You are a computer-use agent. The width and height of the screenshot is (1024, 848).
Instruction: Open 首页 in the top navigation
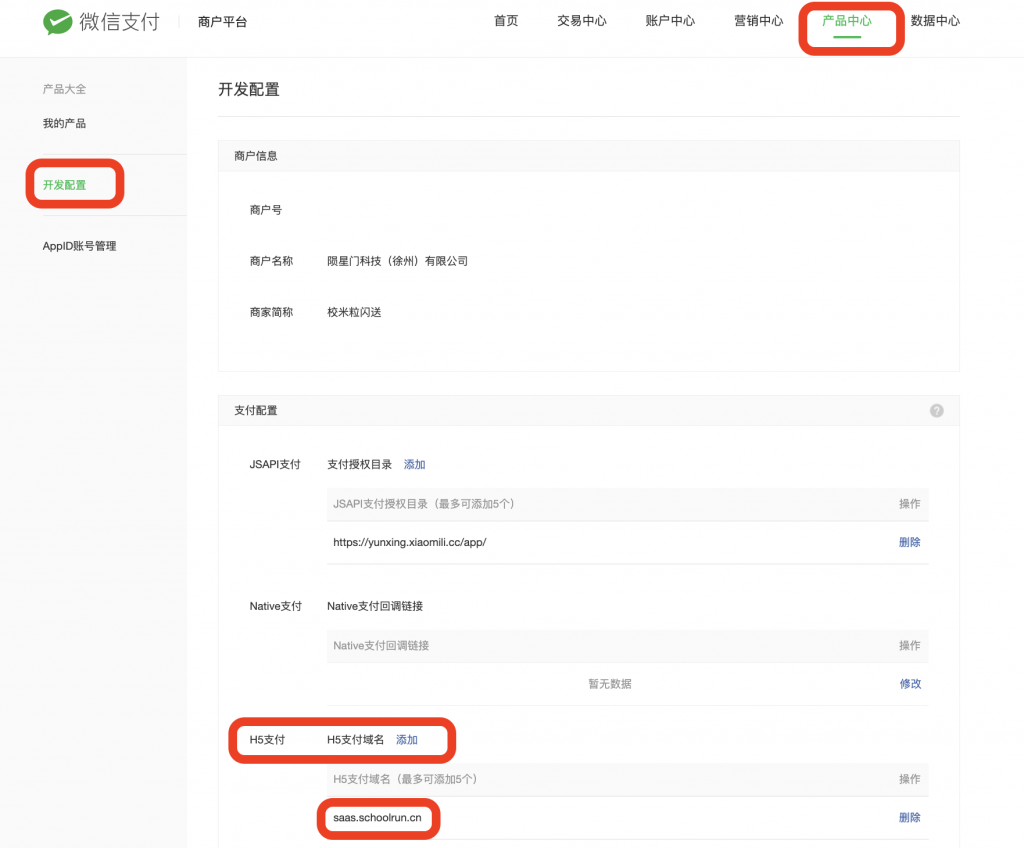(x=505, y=20)
